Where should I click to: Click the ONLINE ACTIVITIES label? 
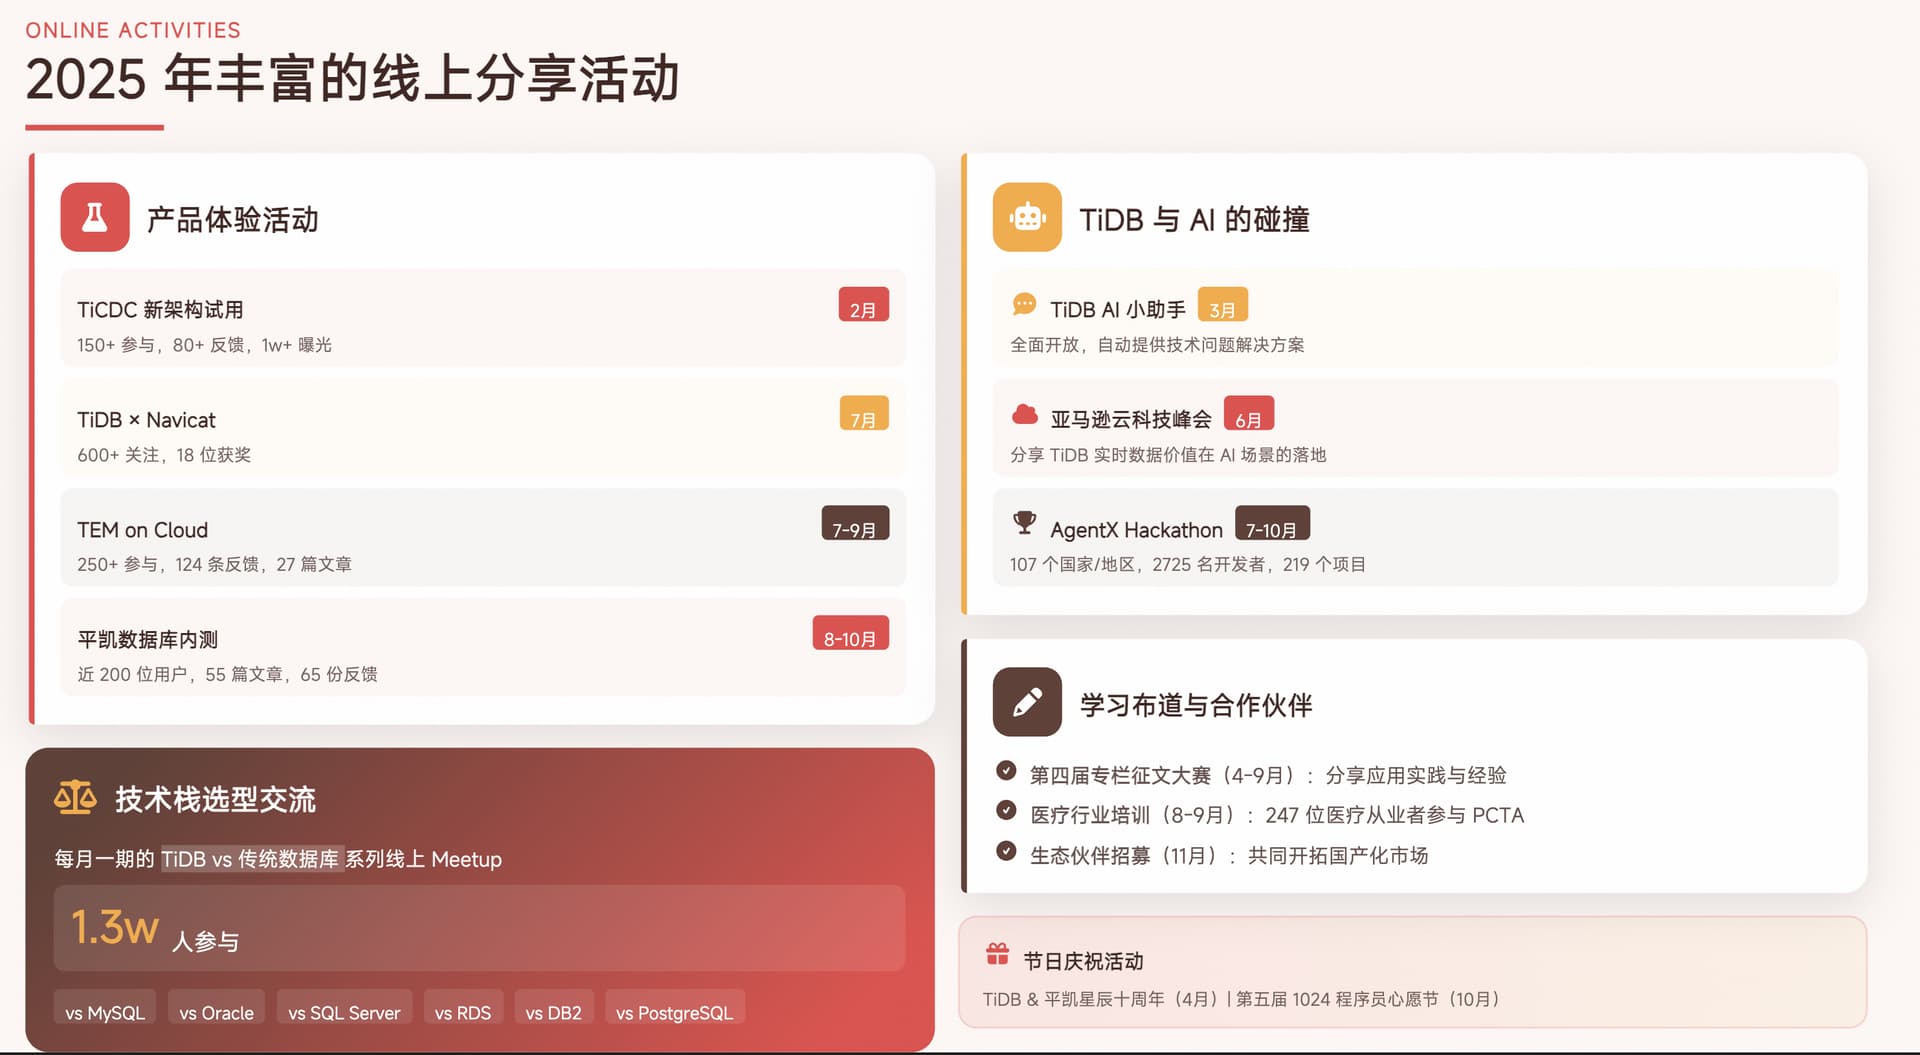[133, 30]
